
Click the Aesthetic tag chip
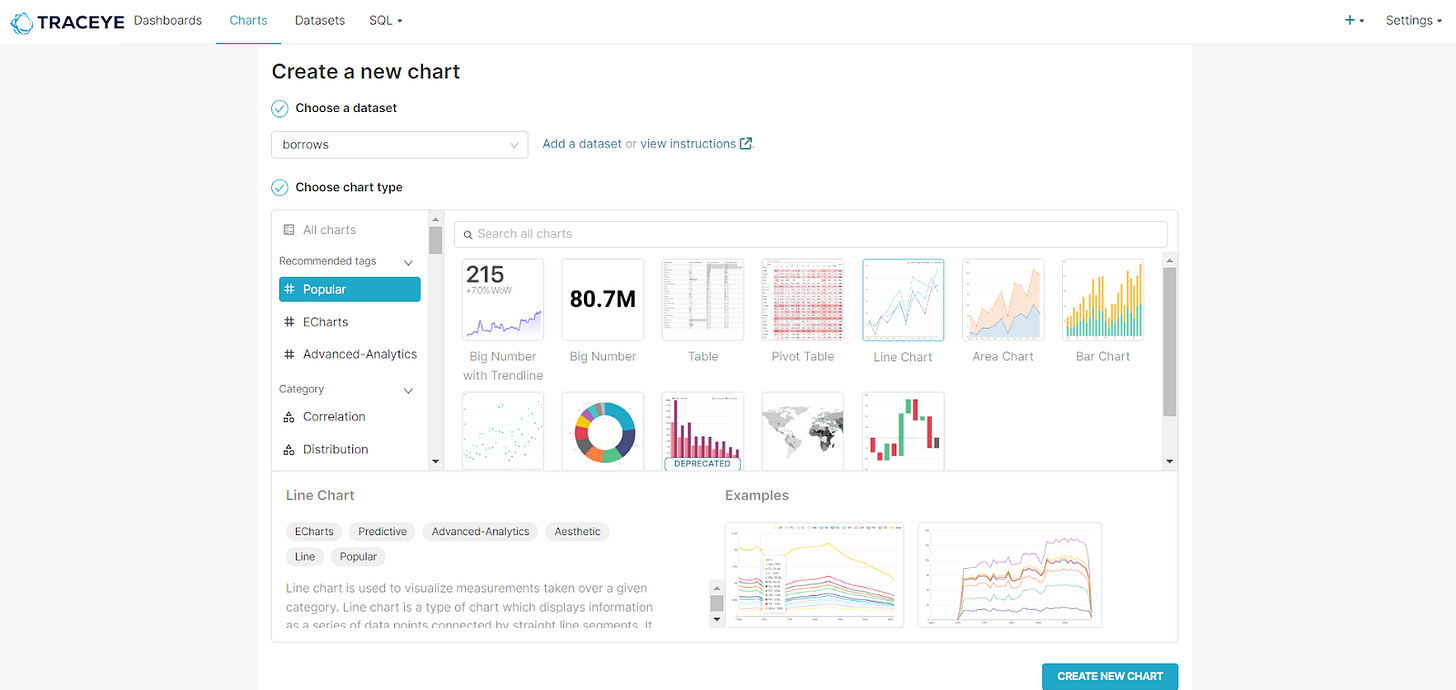578,532
